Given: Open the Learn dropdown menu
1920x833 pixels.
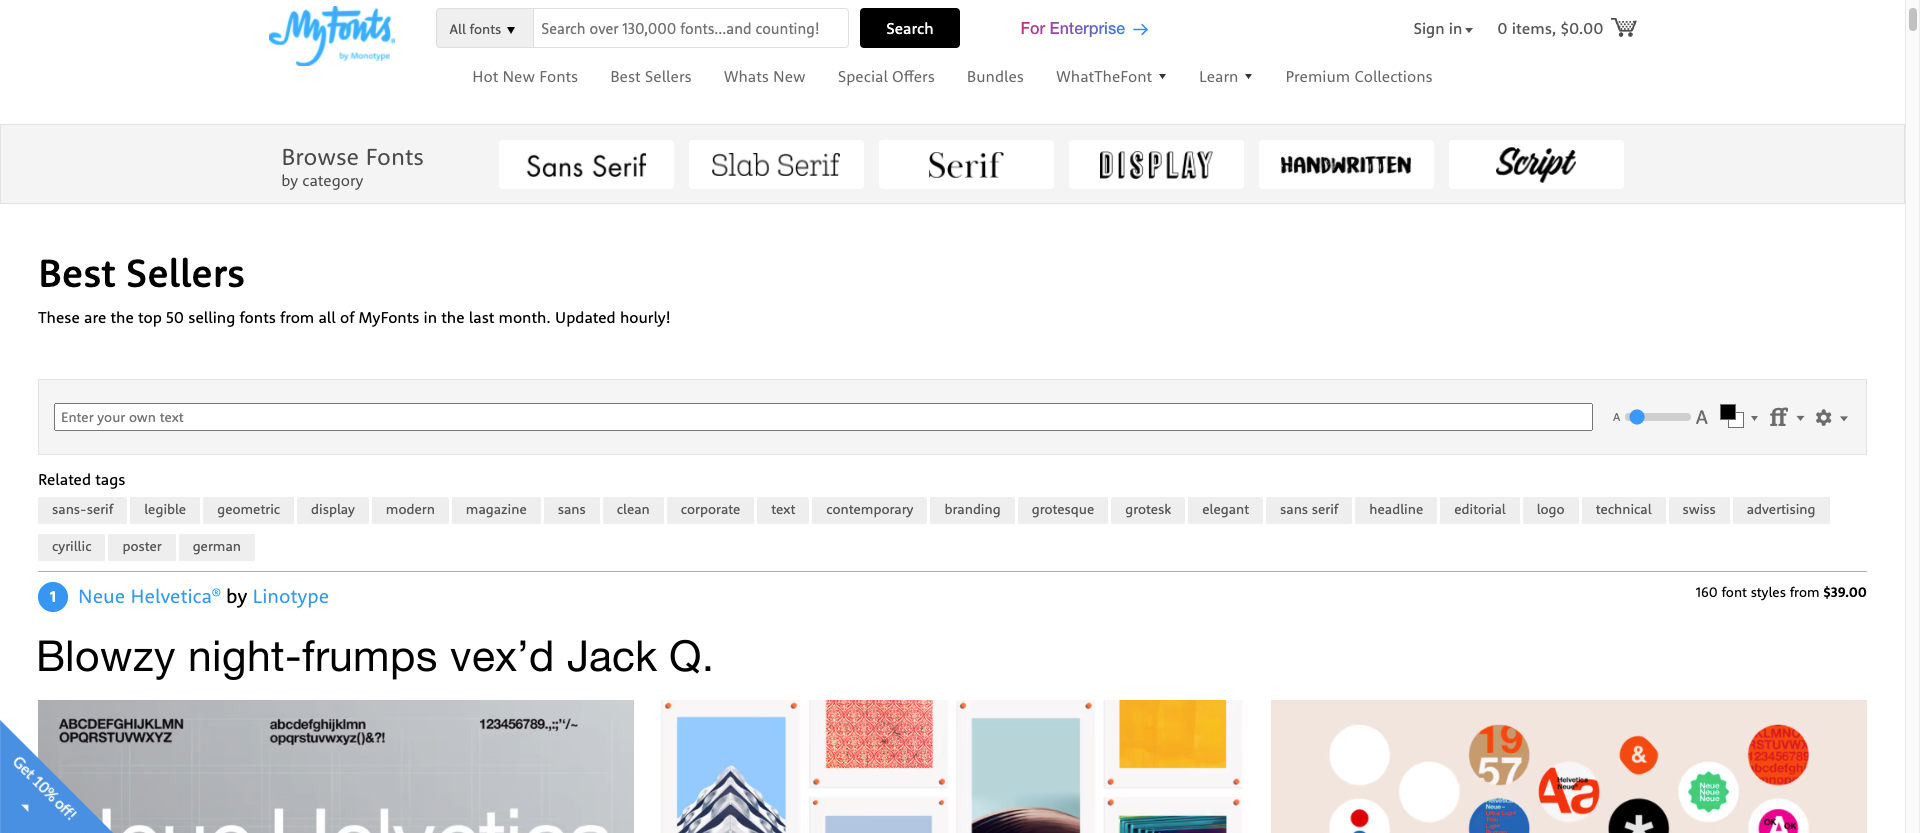Looking at the screenshot, I should 1225,77.
